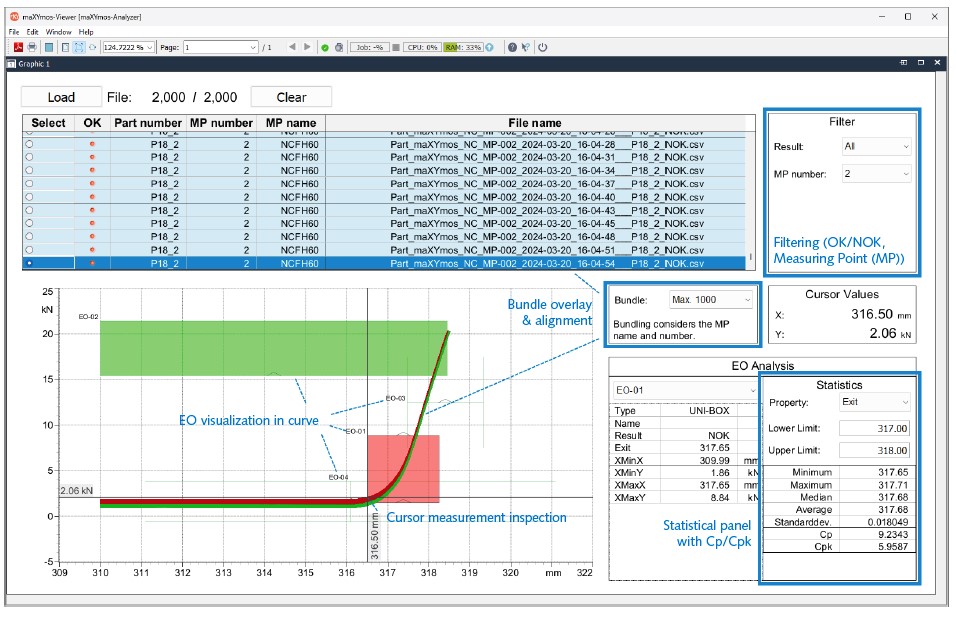This screenshot has height=617, width=957.
Task: Select radio button for 16-04-40 file row
Action: tap(30, 197)
